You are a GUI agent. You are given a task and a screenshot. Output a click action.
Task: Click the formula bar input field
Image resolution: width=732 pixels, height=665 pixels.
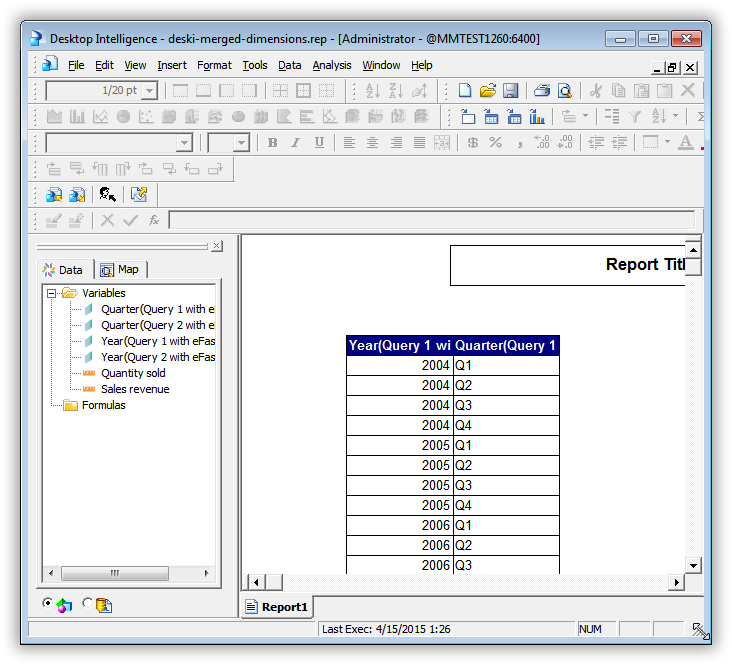click(x=432, y=220)
